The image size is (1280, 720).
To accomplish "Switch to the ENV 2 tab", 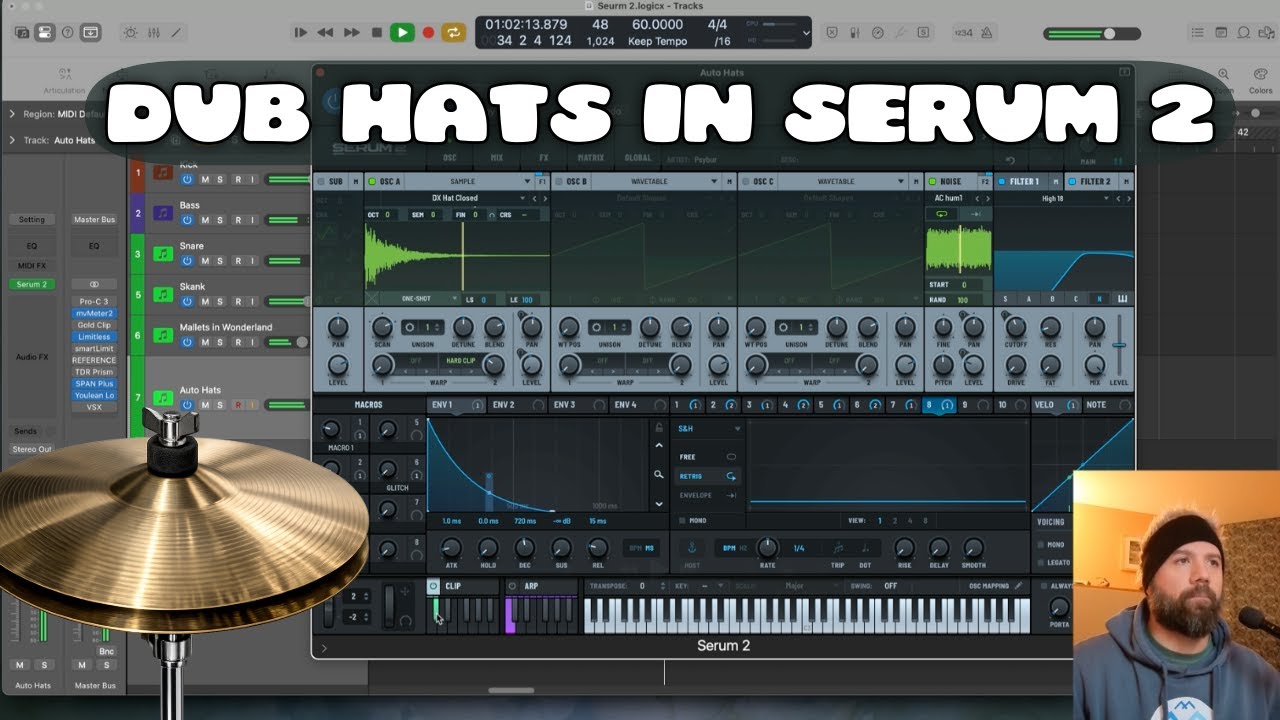I will pyautogui.click(x=517, y=405).
